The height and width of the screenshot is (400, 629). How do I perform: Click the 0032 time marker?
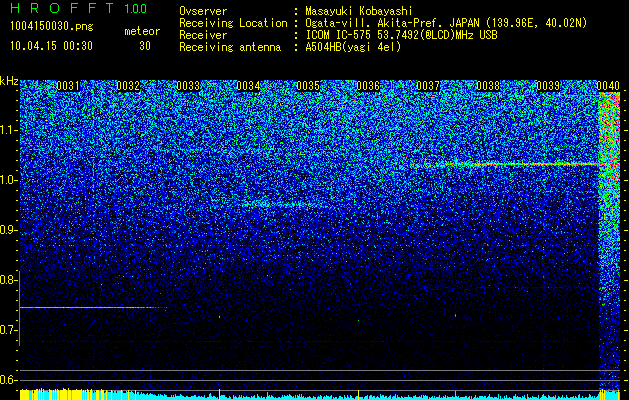click(128, 86)
